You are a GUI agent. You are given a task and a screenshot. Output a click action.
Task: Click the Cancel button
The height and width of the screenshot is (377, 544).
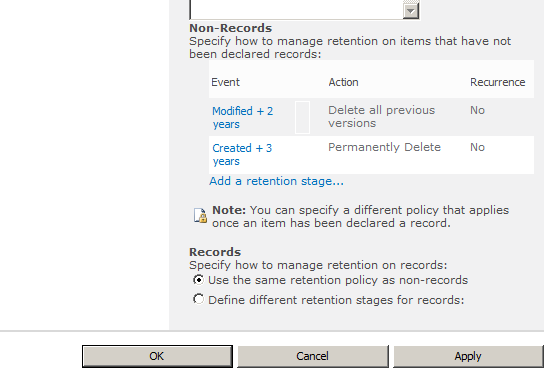pos(313,356)
